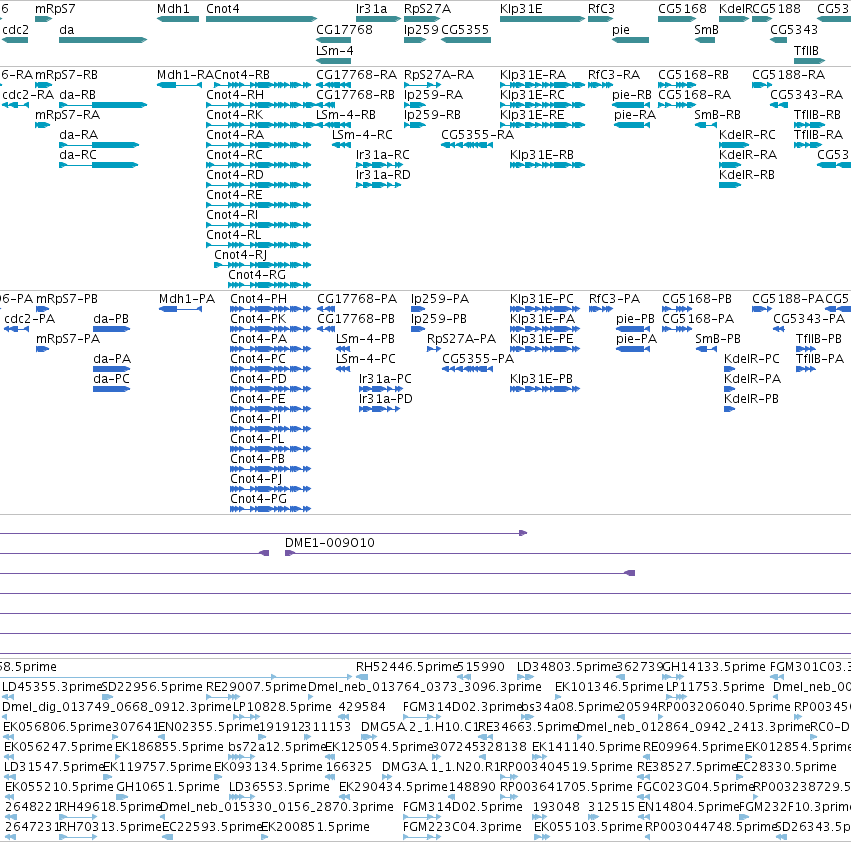
Task: Click transcript Cnot4-RH
Action: point(235,95)
